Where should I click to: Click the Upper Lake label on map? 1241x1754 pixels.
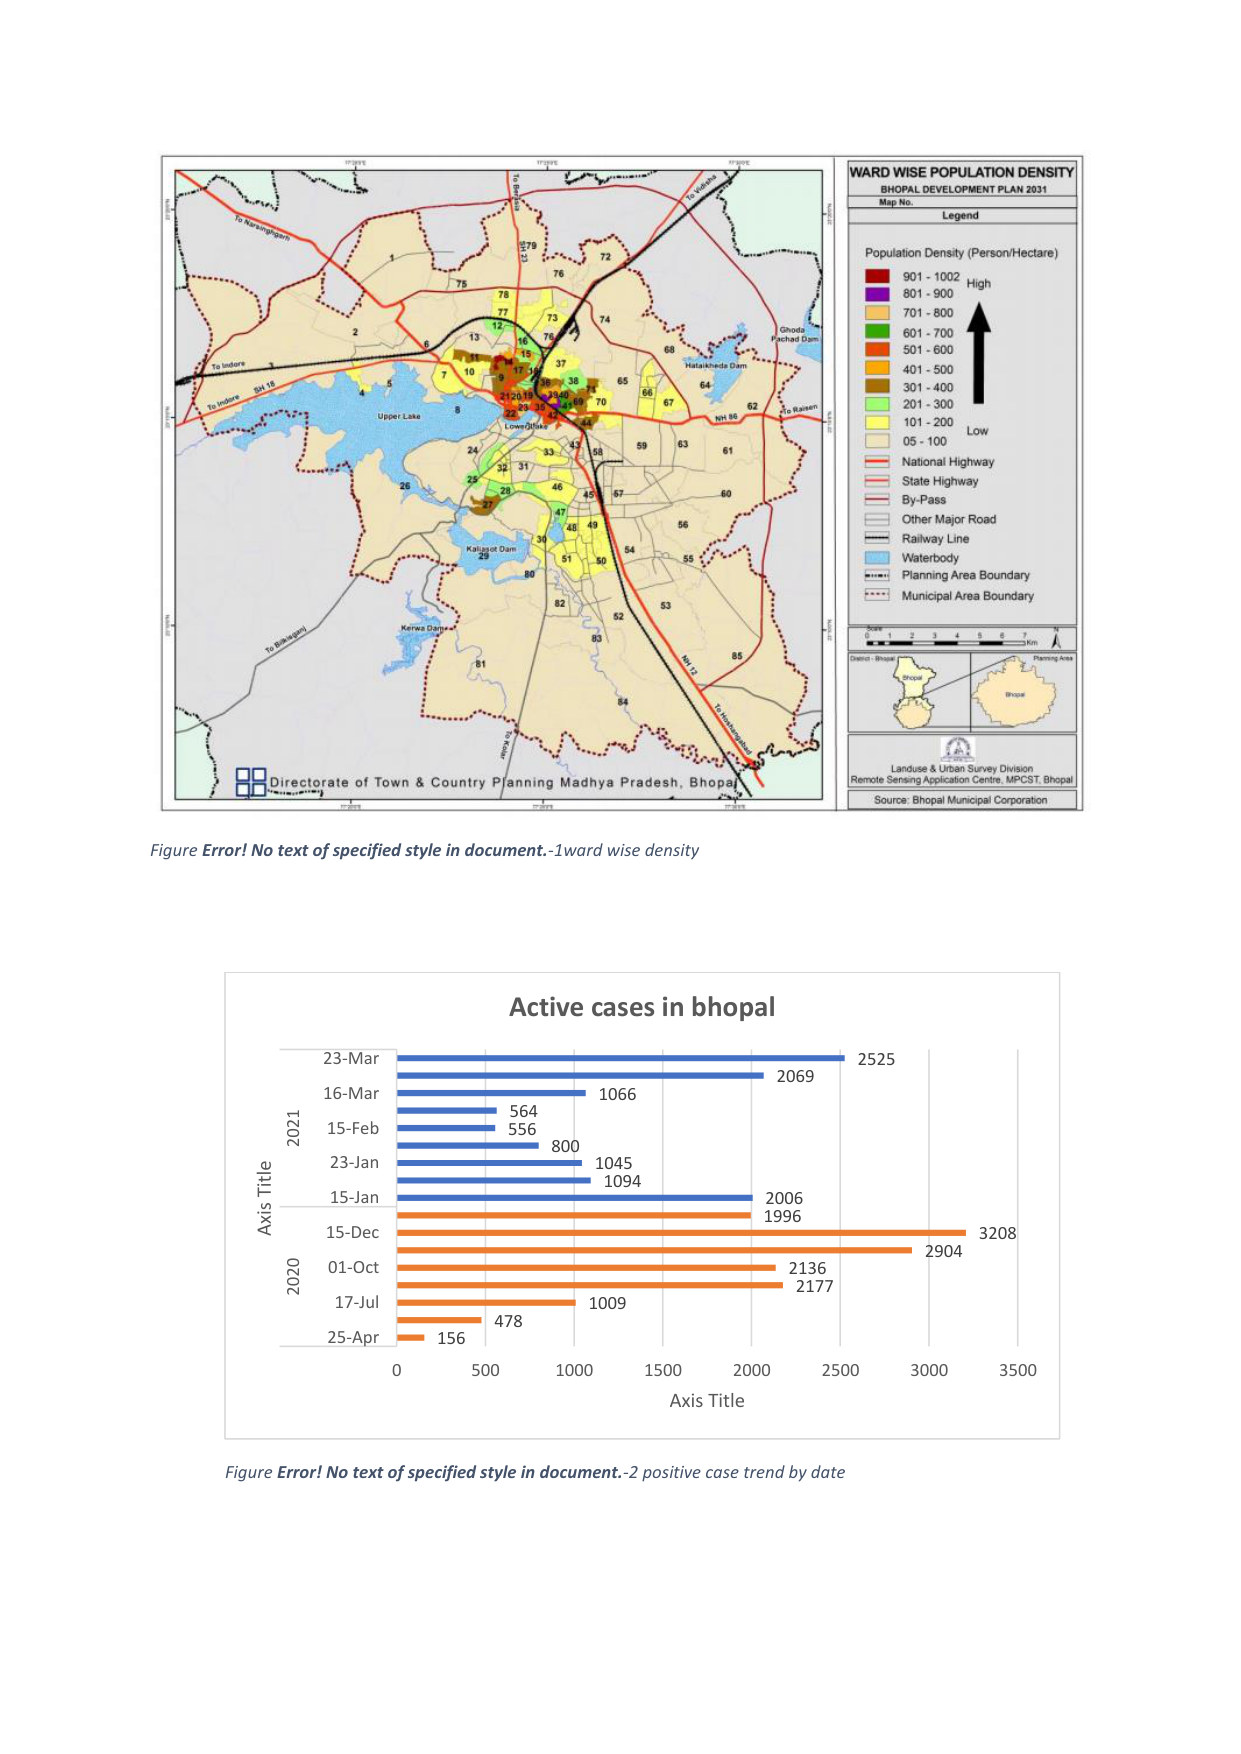tap(399, 416)
